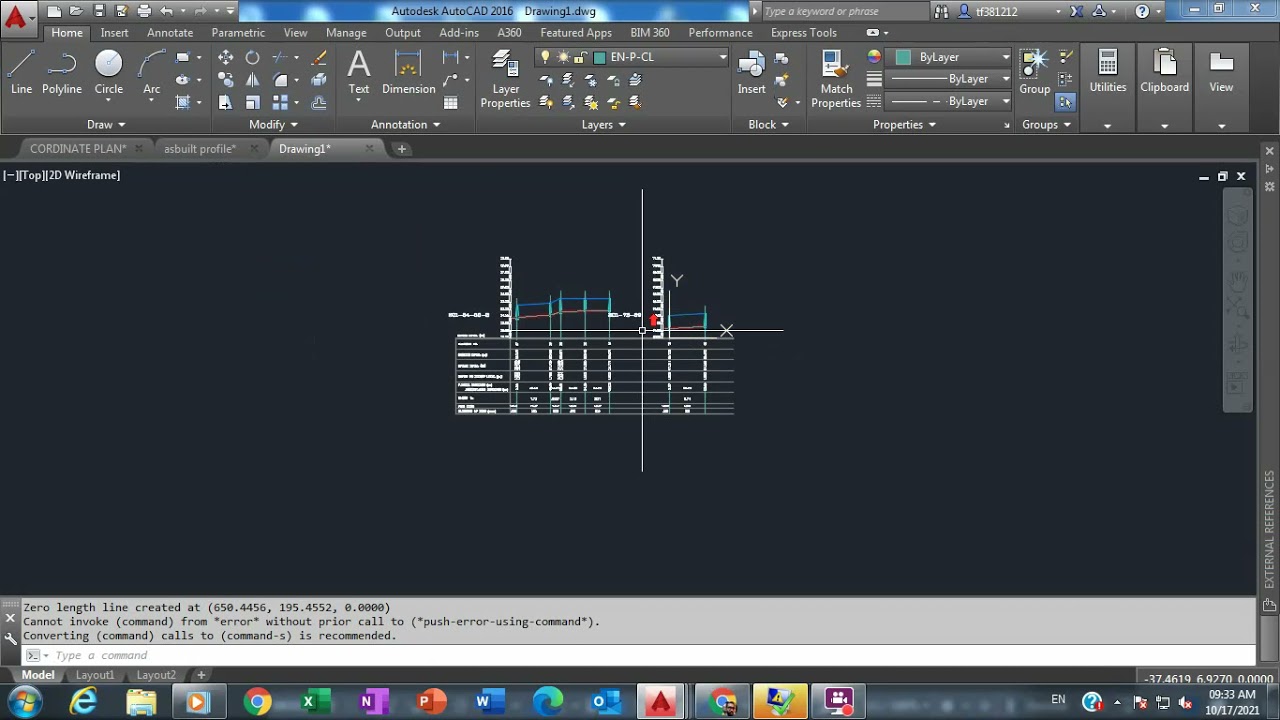The image size is (1280, 720).
Task: Save the drawing from quick access toolbar
Action: pyautogui.click(x=100, y=11)
